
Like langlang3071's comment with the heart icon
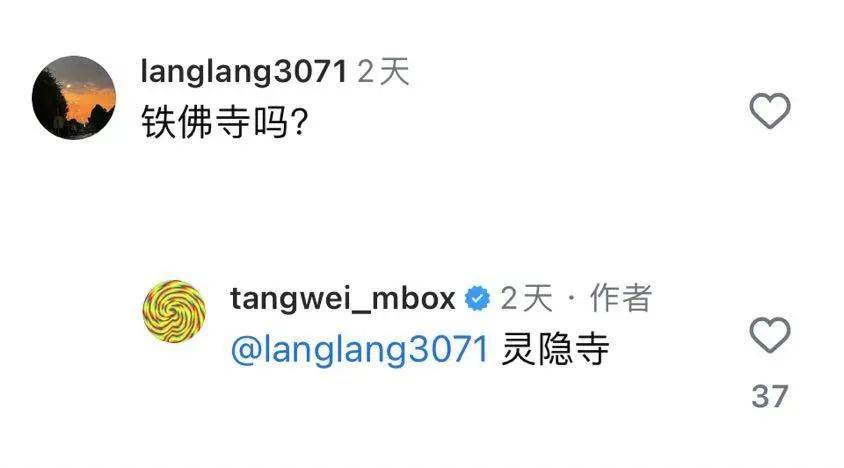(x=770, y=111)
